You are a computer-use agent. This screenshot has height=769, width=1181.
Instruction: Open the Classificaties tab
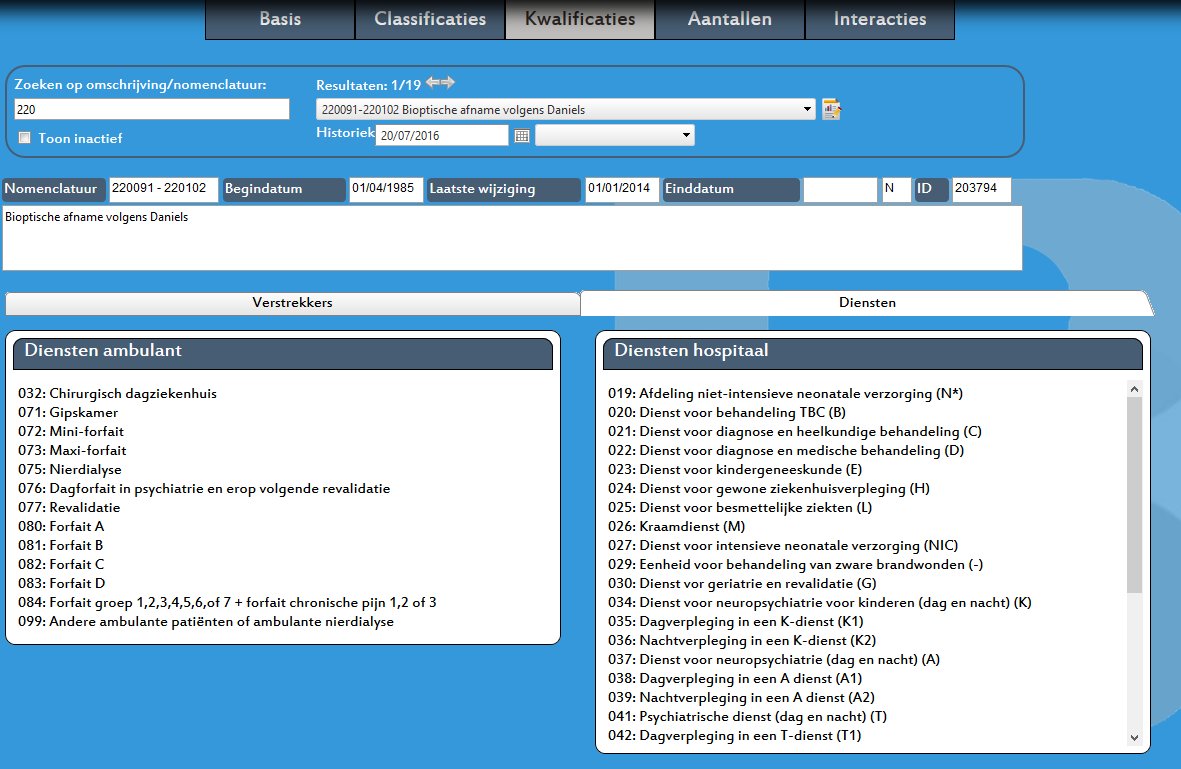tap(430, 20)
